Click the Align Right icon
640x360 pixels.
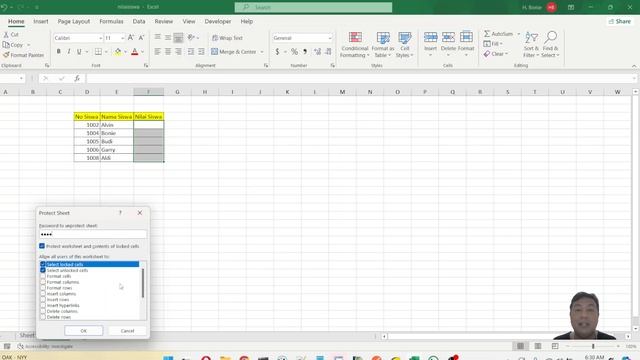click(x=178, y=51)
